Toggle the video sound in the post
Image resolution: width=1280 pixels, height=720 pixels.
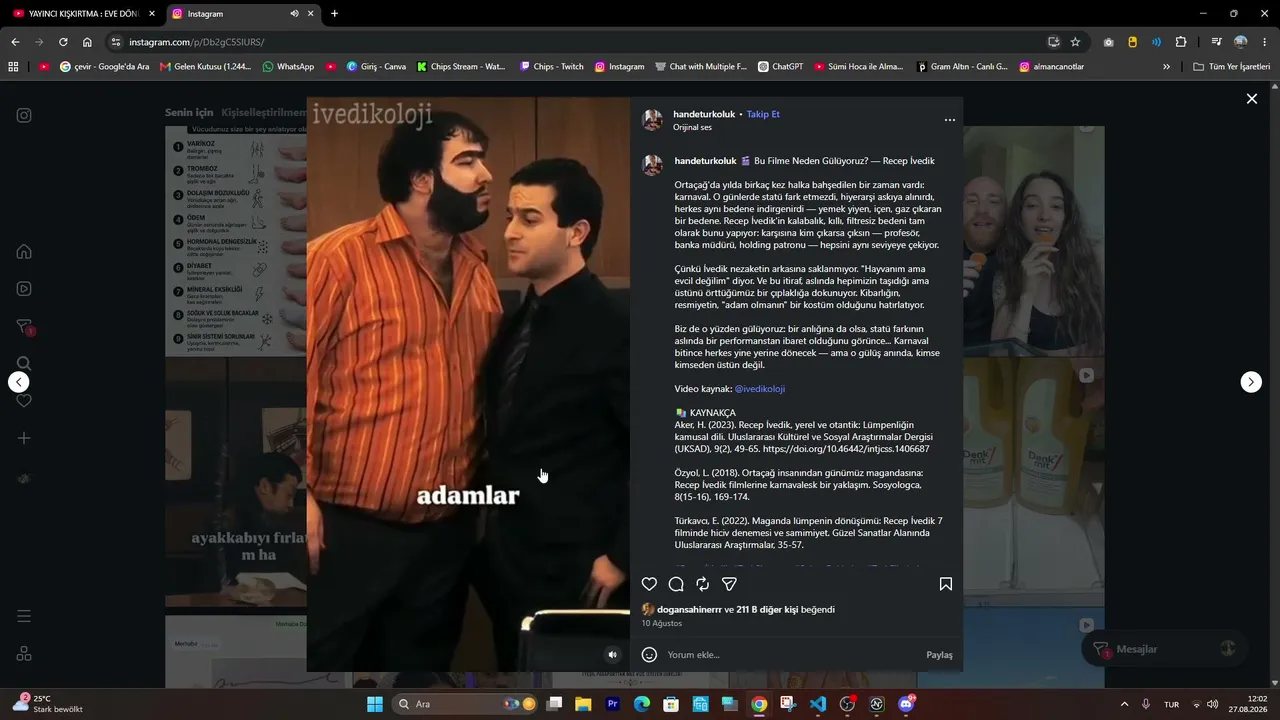click(x=613, y=655)
